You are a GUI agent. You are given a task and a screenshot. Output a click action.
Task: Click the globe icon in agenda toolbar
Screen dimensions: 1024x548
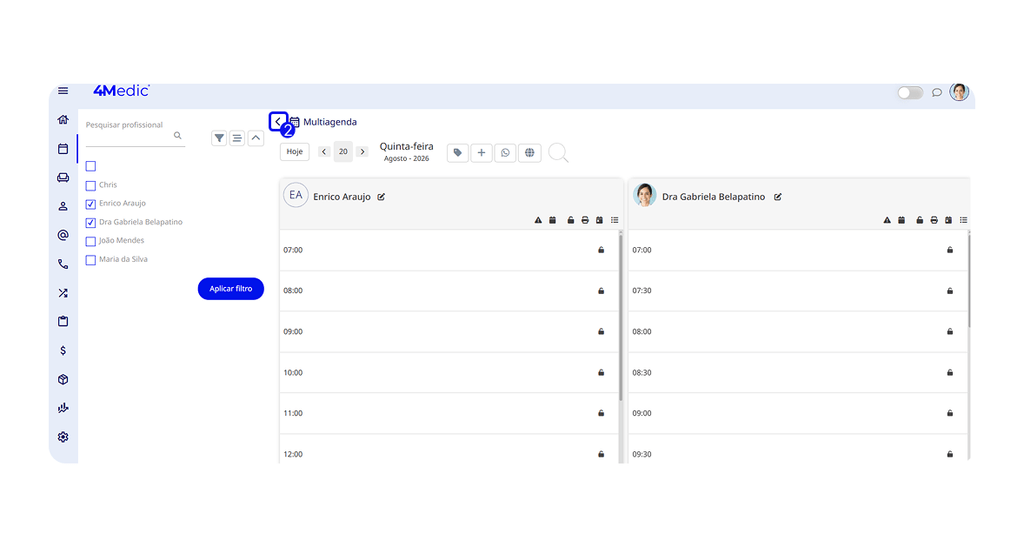coord(530,153)
